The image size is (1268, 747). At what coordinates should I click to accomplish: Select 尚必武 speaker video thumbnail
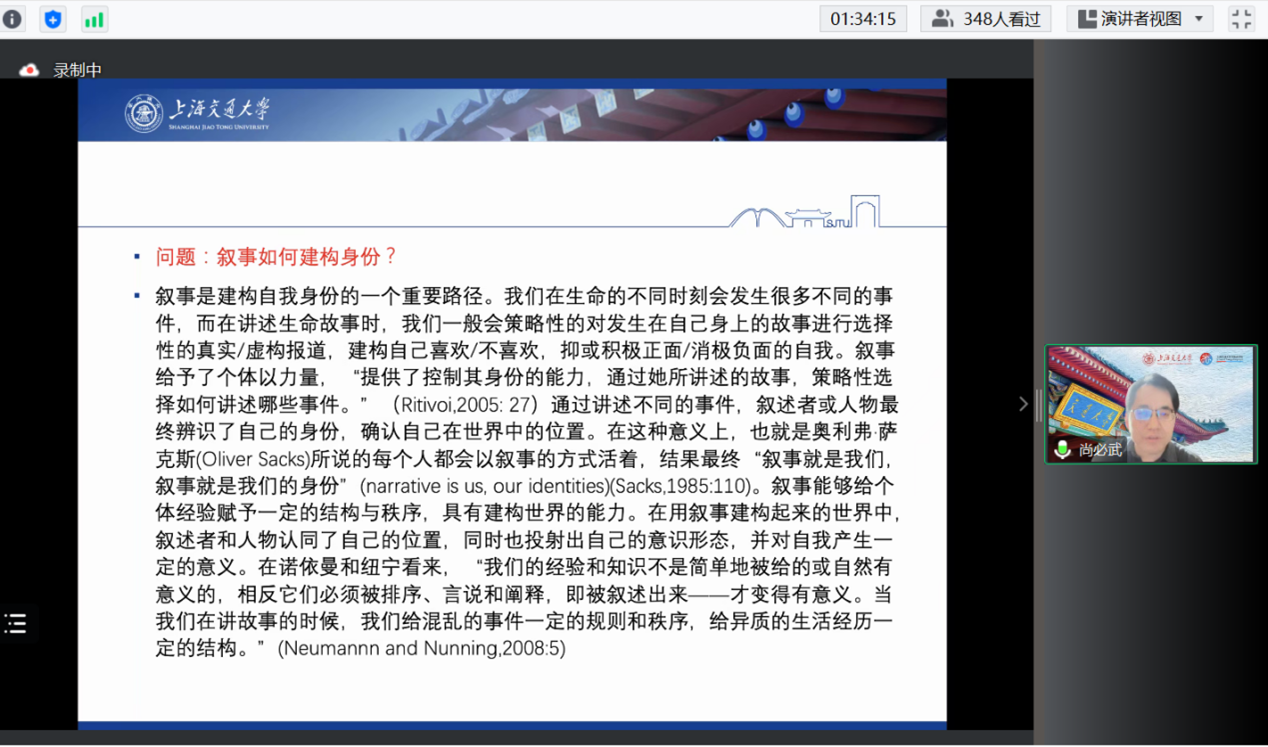coord(1151,404)
